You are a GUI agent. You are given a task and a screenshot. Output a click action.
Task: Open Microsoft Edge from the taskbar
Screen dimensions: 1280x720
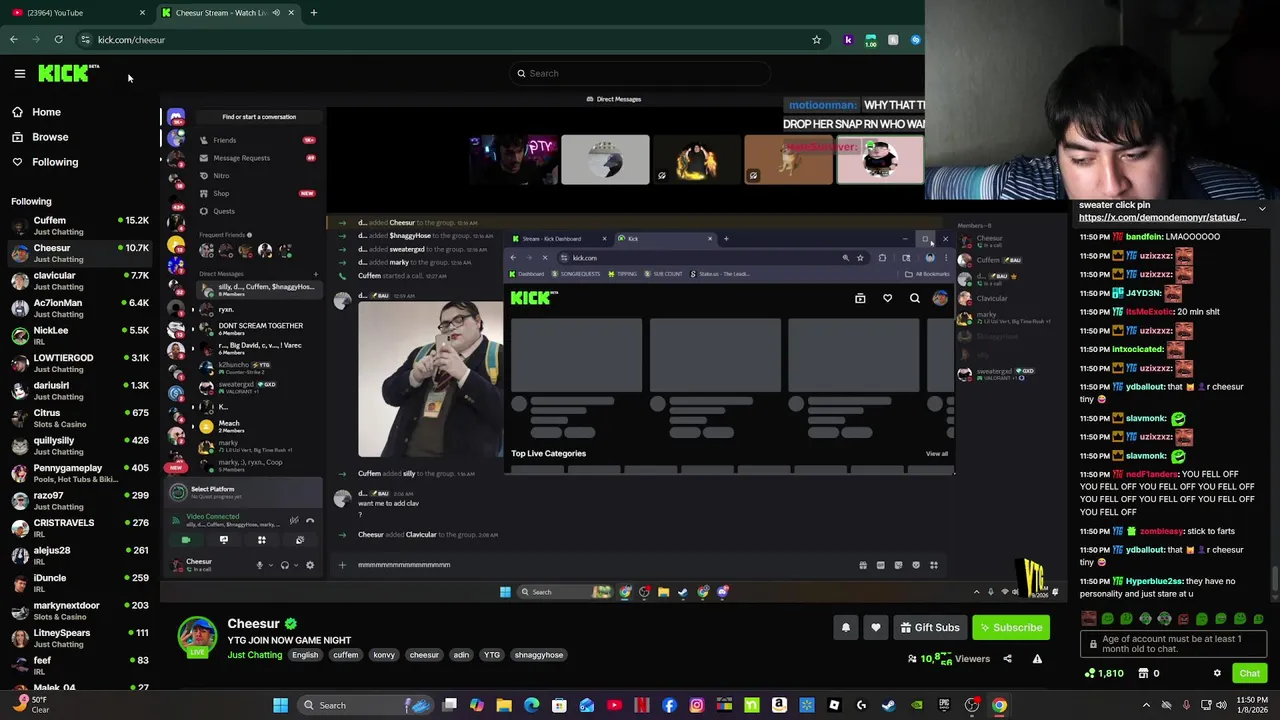pyautogui.click(x=532, y=705)
